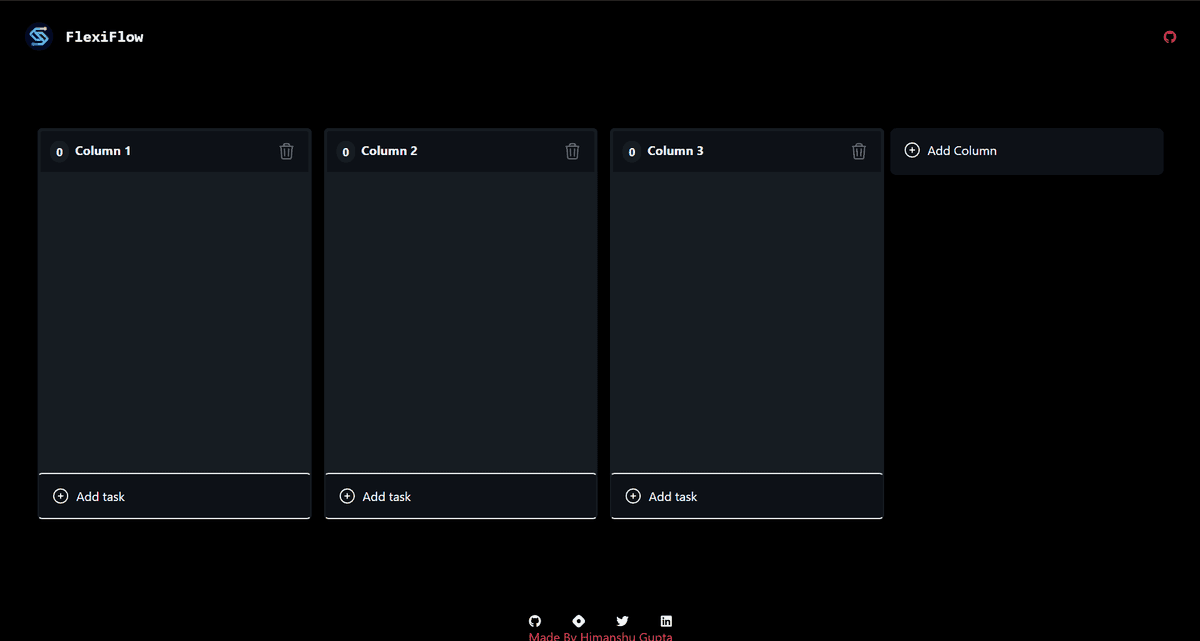1200x641 pixels.
Task: Click the task count badge of Column 1
Action: click(59, 152)
